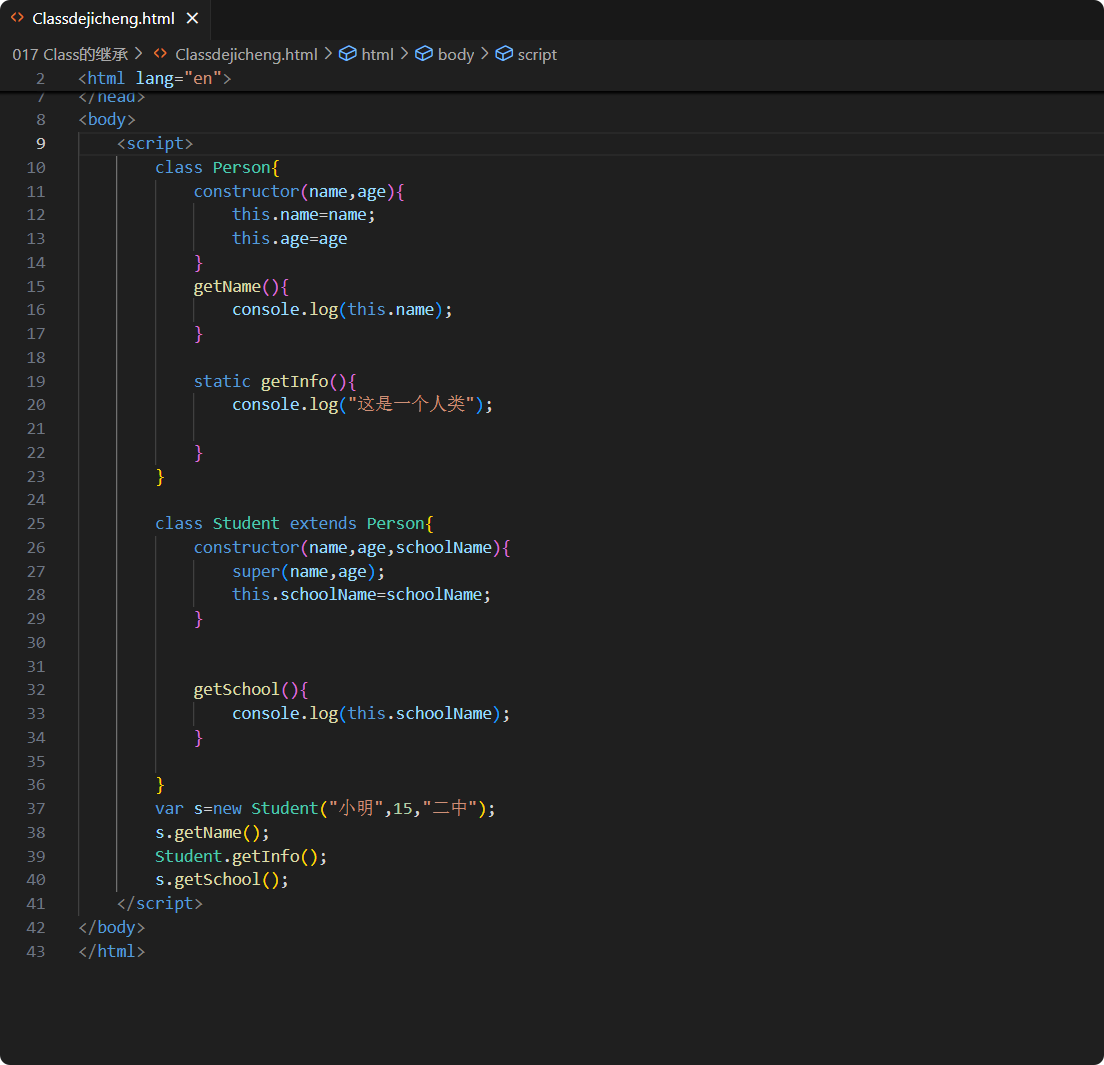Click the cube icon beside html breadcrumb
The width and height of the screenshot is (1104, 1065).
tap(348, 54)
